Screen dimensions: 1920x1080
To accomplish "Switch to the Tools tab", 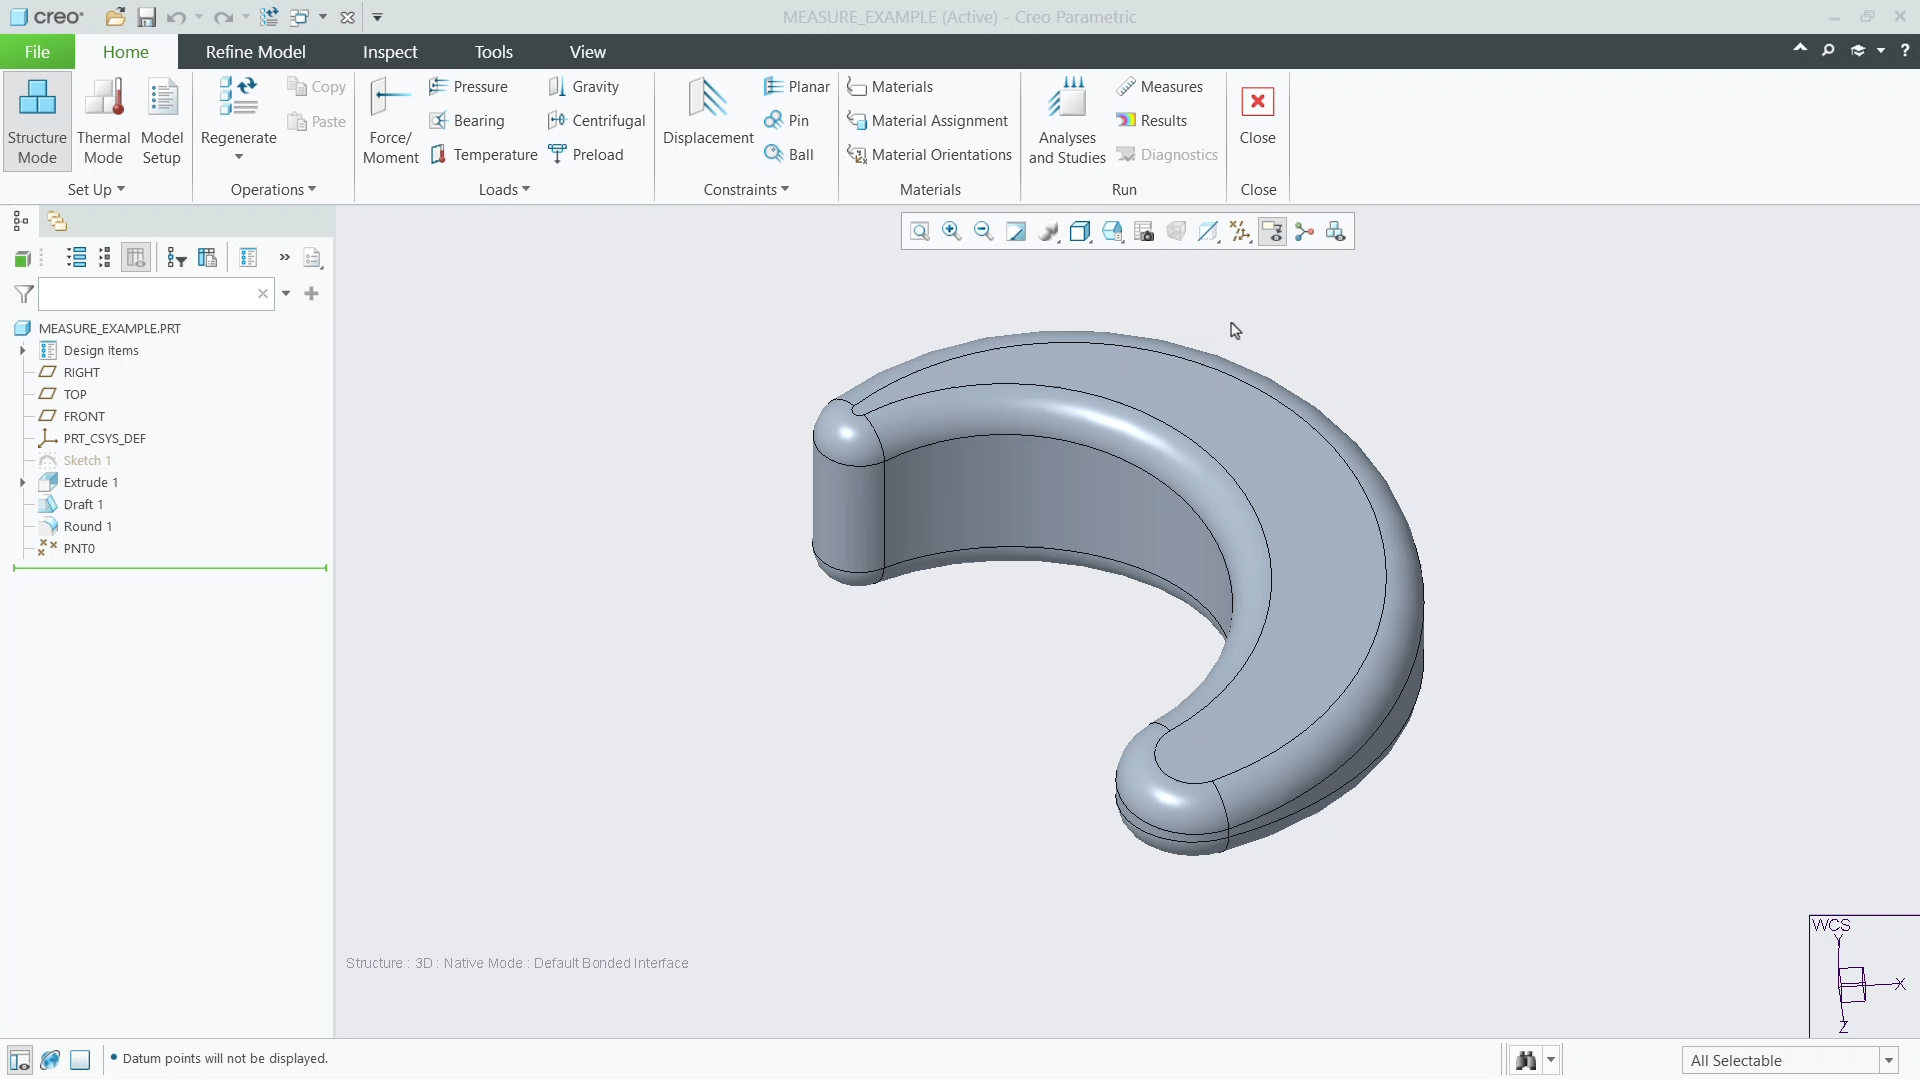I will click(x=493, y=52).
